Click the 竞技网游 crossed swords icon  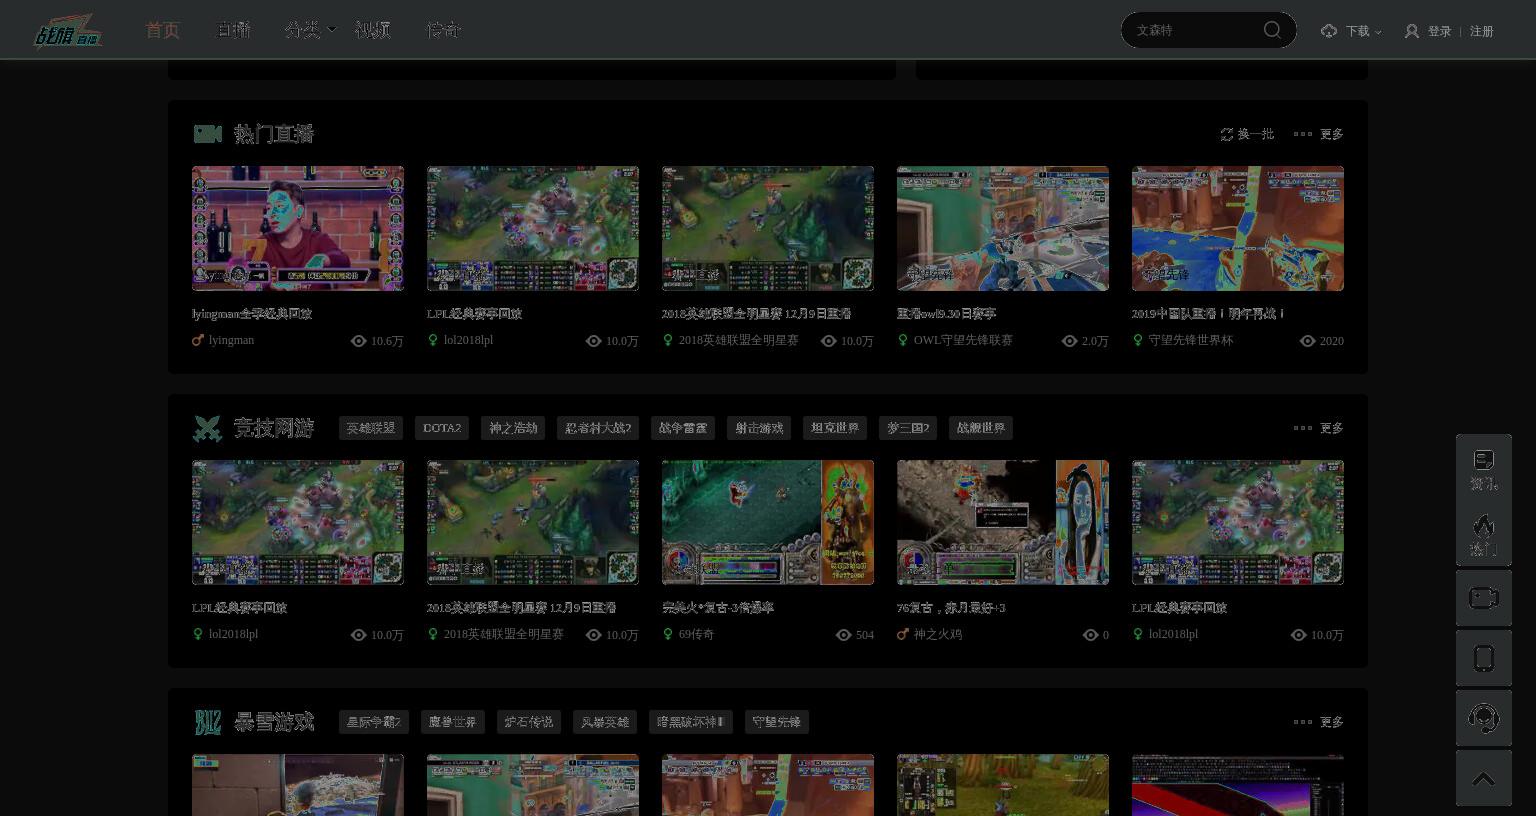pyautogui.click(x=207, y=428)
